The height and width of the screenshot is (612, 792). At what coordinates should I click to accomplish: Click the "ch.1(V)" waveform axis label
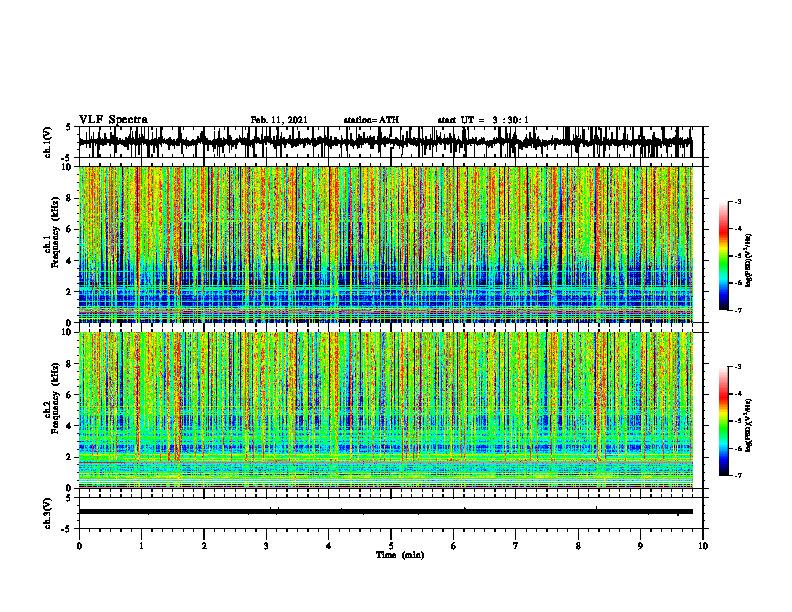48,142
